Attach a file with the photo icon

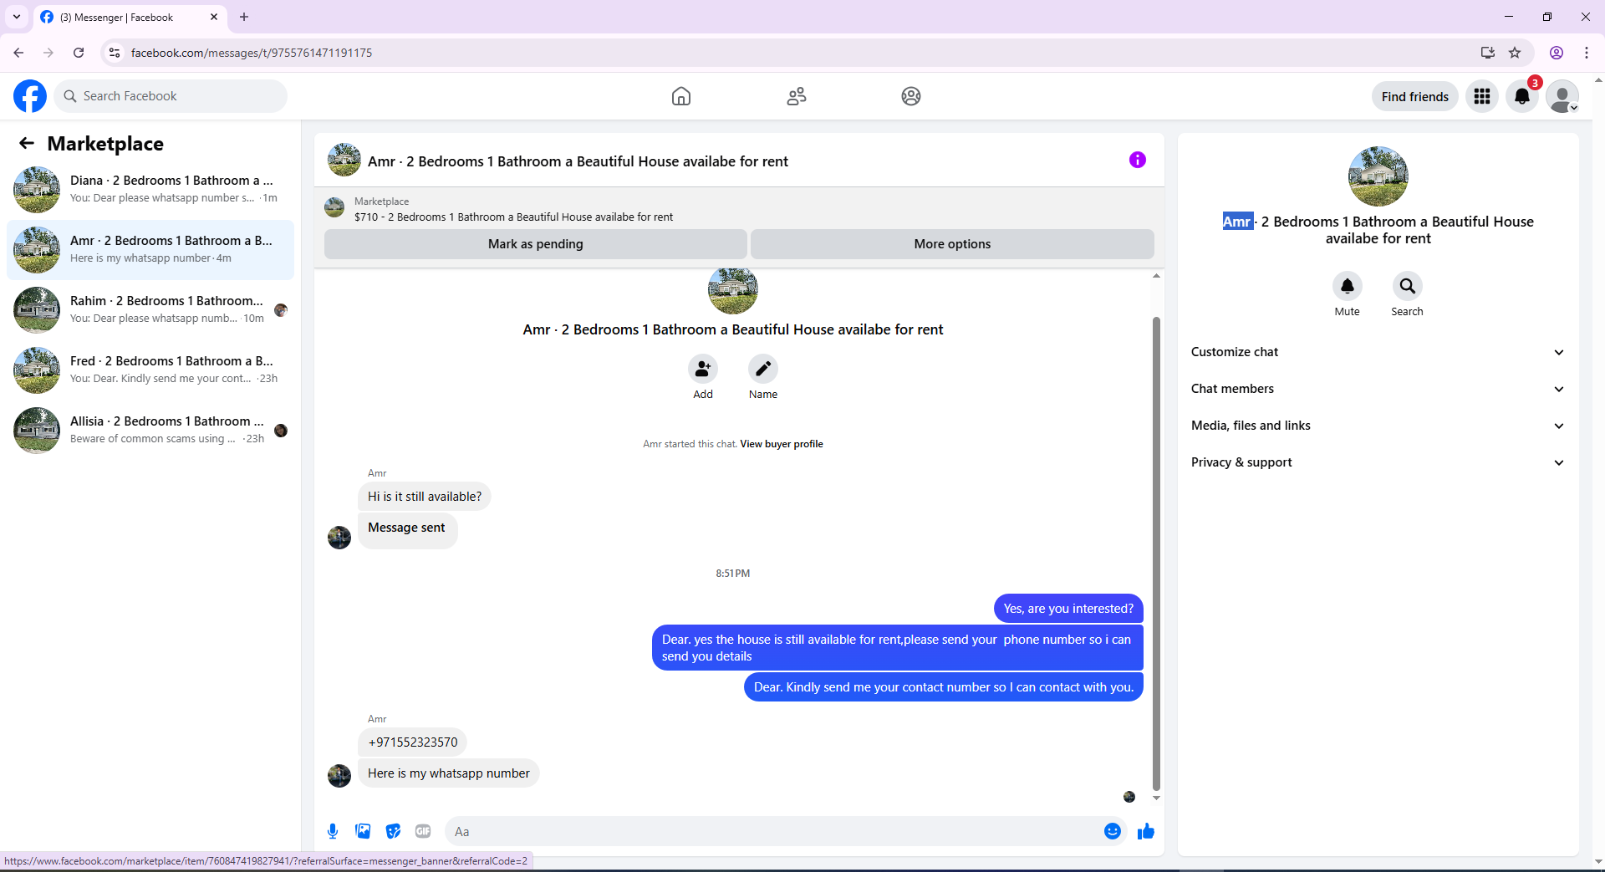pyautogui.click(x=363, y=831)
